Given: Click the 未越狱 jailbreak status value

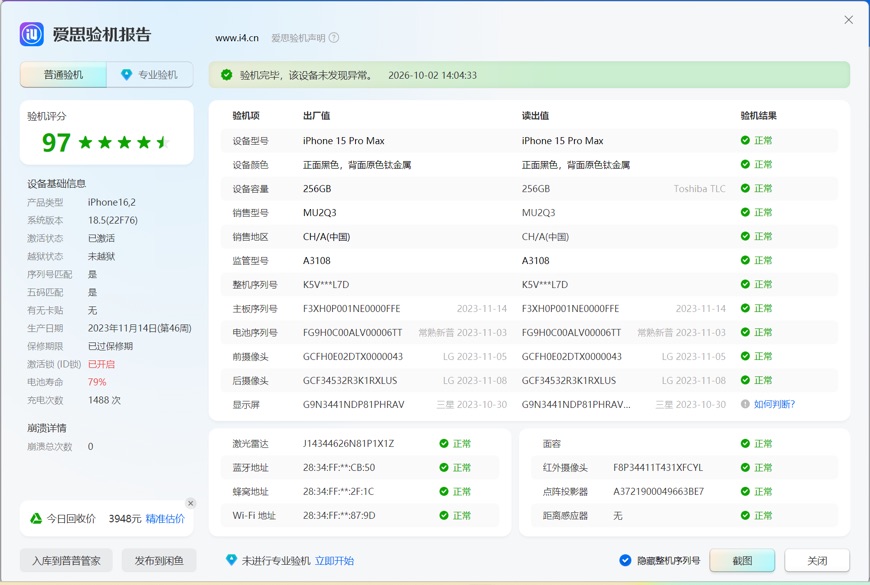Looking at the screenshot, I should (x=101, y=256).
